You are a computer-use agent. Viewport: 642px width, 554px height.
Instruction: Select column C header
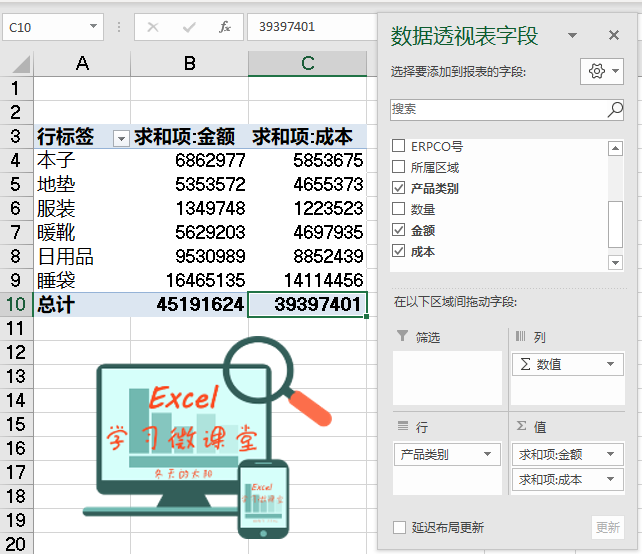pyautogui.click(x=307, y=63)
